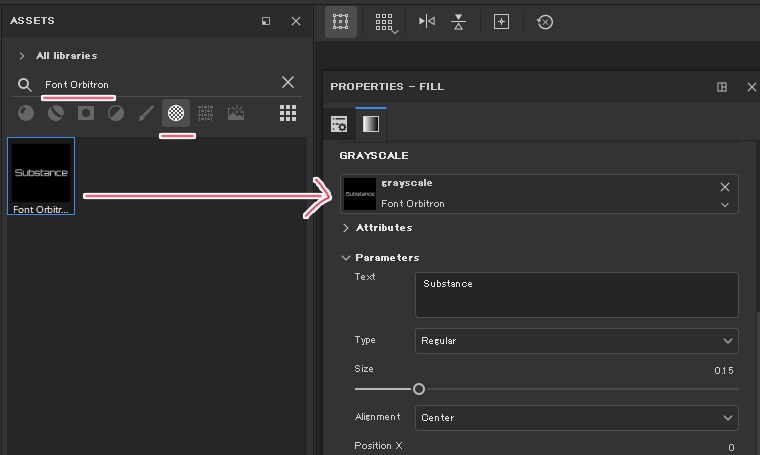This screenshot has width=760, height=455.
Task: Switch to the gradient fill properties tab
Action: click(x=370, y=124)
